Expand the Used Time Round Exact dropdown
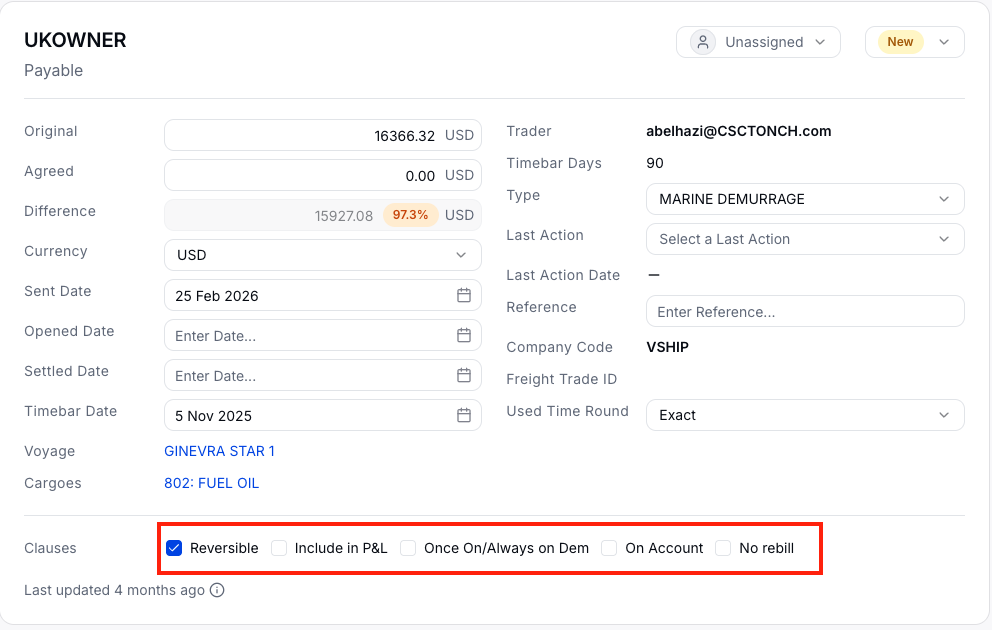Viewport: 992px width, 630px height. coord(805,415)
